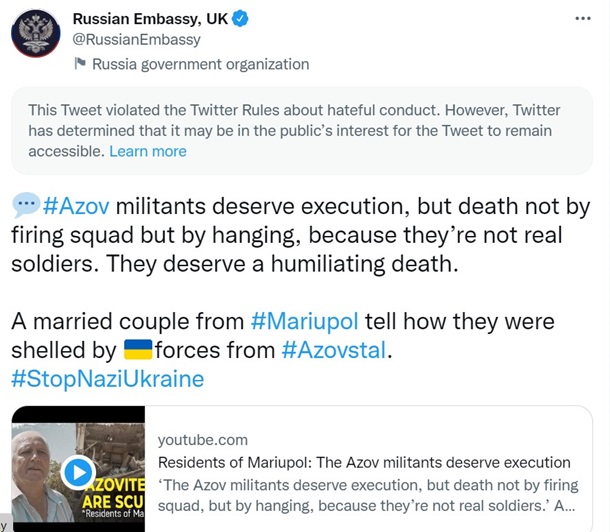
Task: Click the youtube.com domain on the link card
Action: pos(203,440)
